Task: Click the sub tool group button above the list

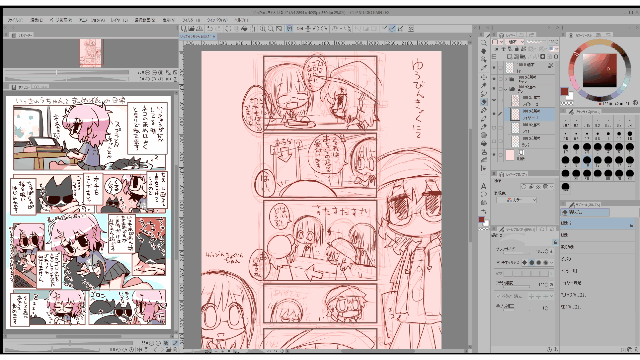Action: [585, 212]
